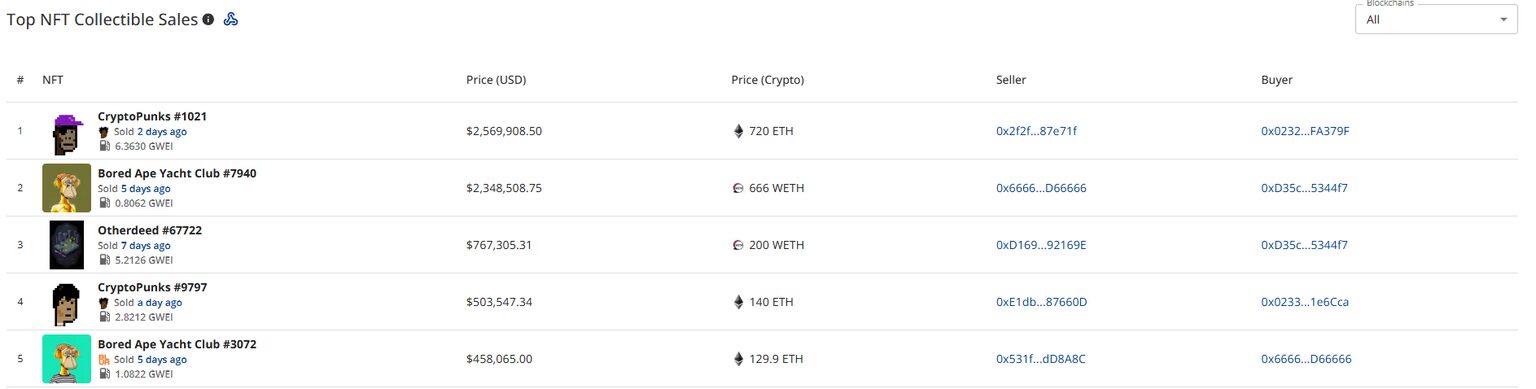Click the Price (USD) column header
The image size is (1536, 389).
pos(496,80)
